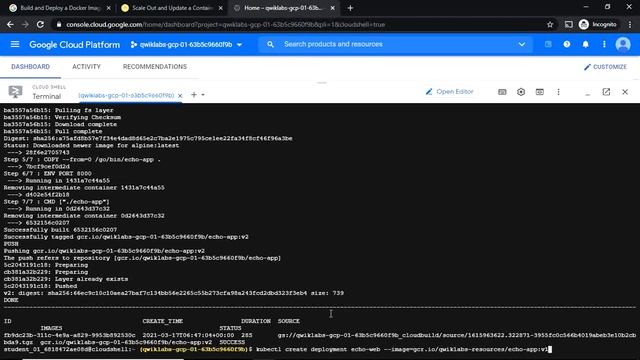Open the Chrome three-dot menu
The height and width of the screenshot is (360, 640).
630,24
